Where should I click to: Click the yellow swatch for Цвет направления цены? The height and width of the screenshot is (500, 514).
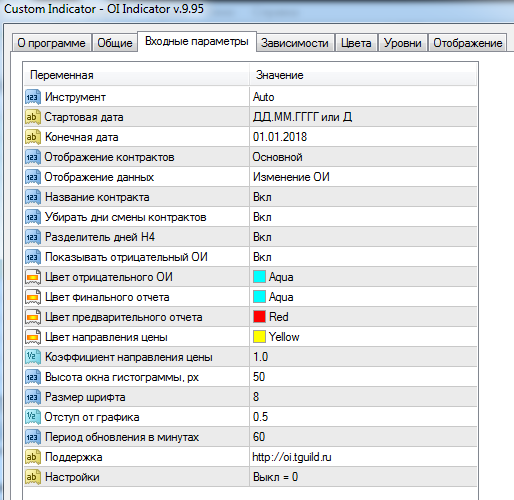tap(259, 337)
